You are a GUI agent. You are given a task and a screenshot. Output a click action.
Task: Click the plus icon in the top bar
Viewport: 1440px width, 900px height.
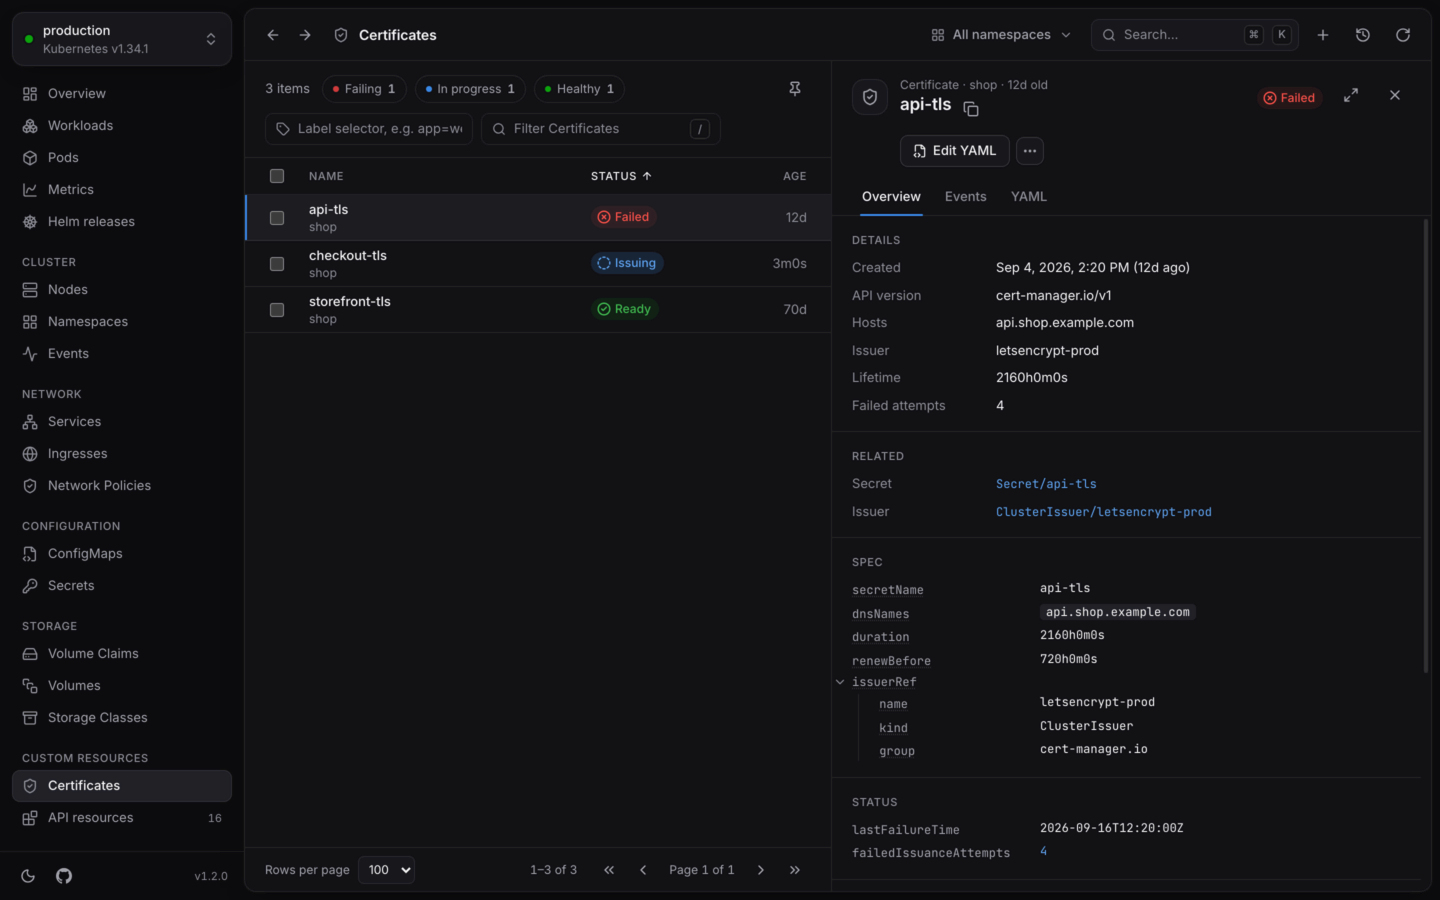coord(1323,35)
